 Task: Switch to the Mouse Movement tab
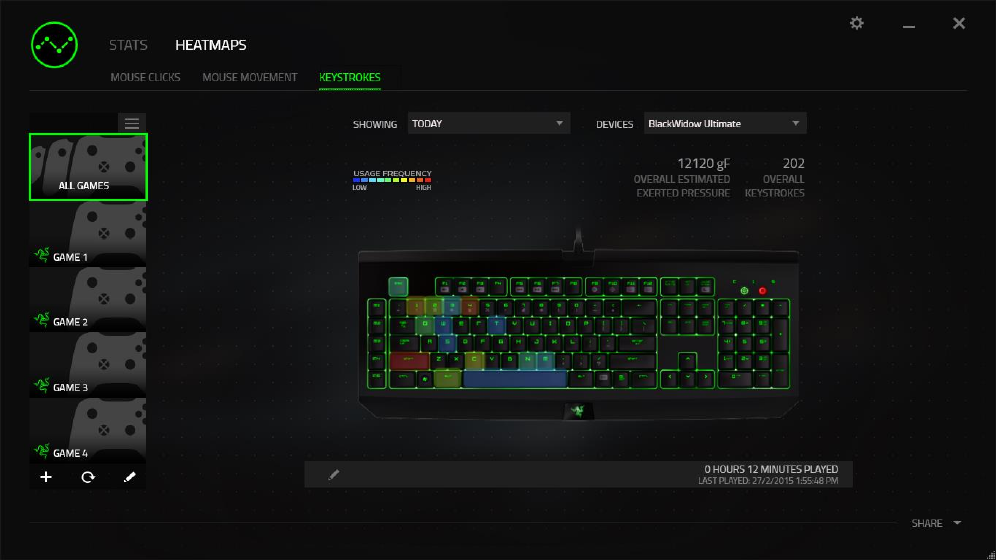coord(250,77)
